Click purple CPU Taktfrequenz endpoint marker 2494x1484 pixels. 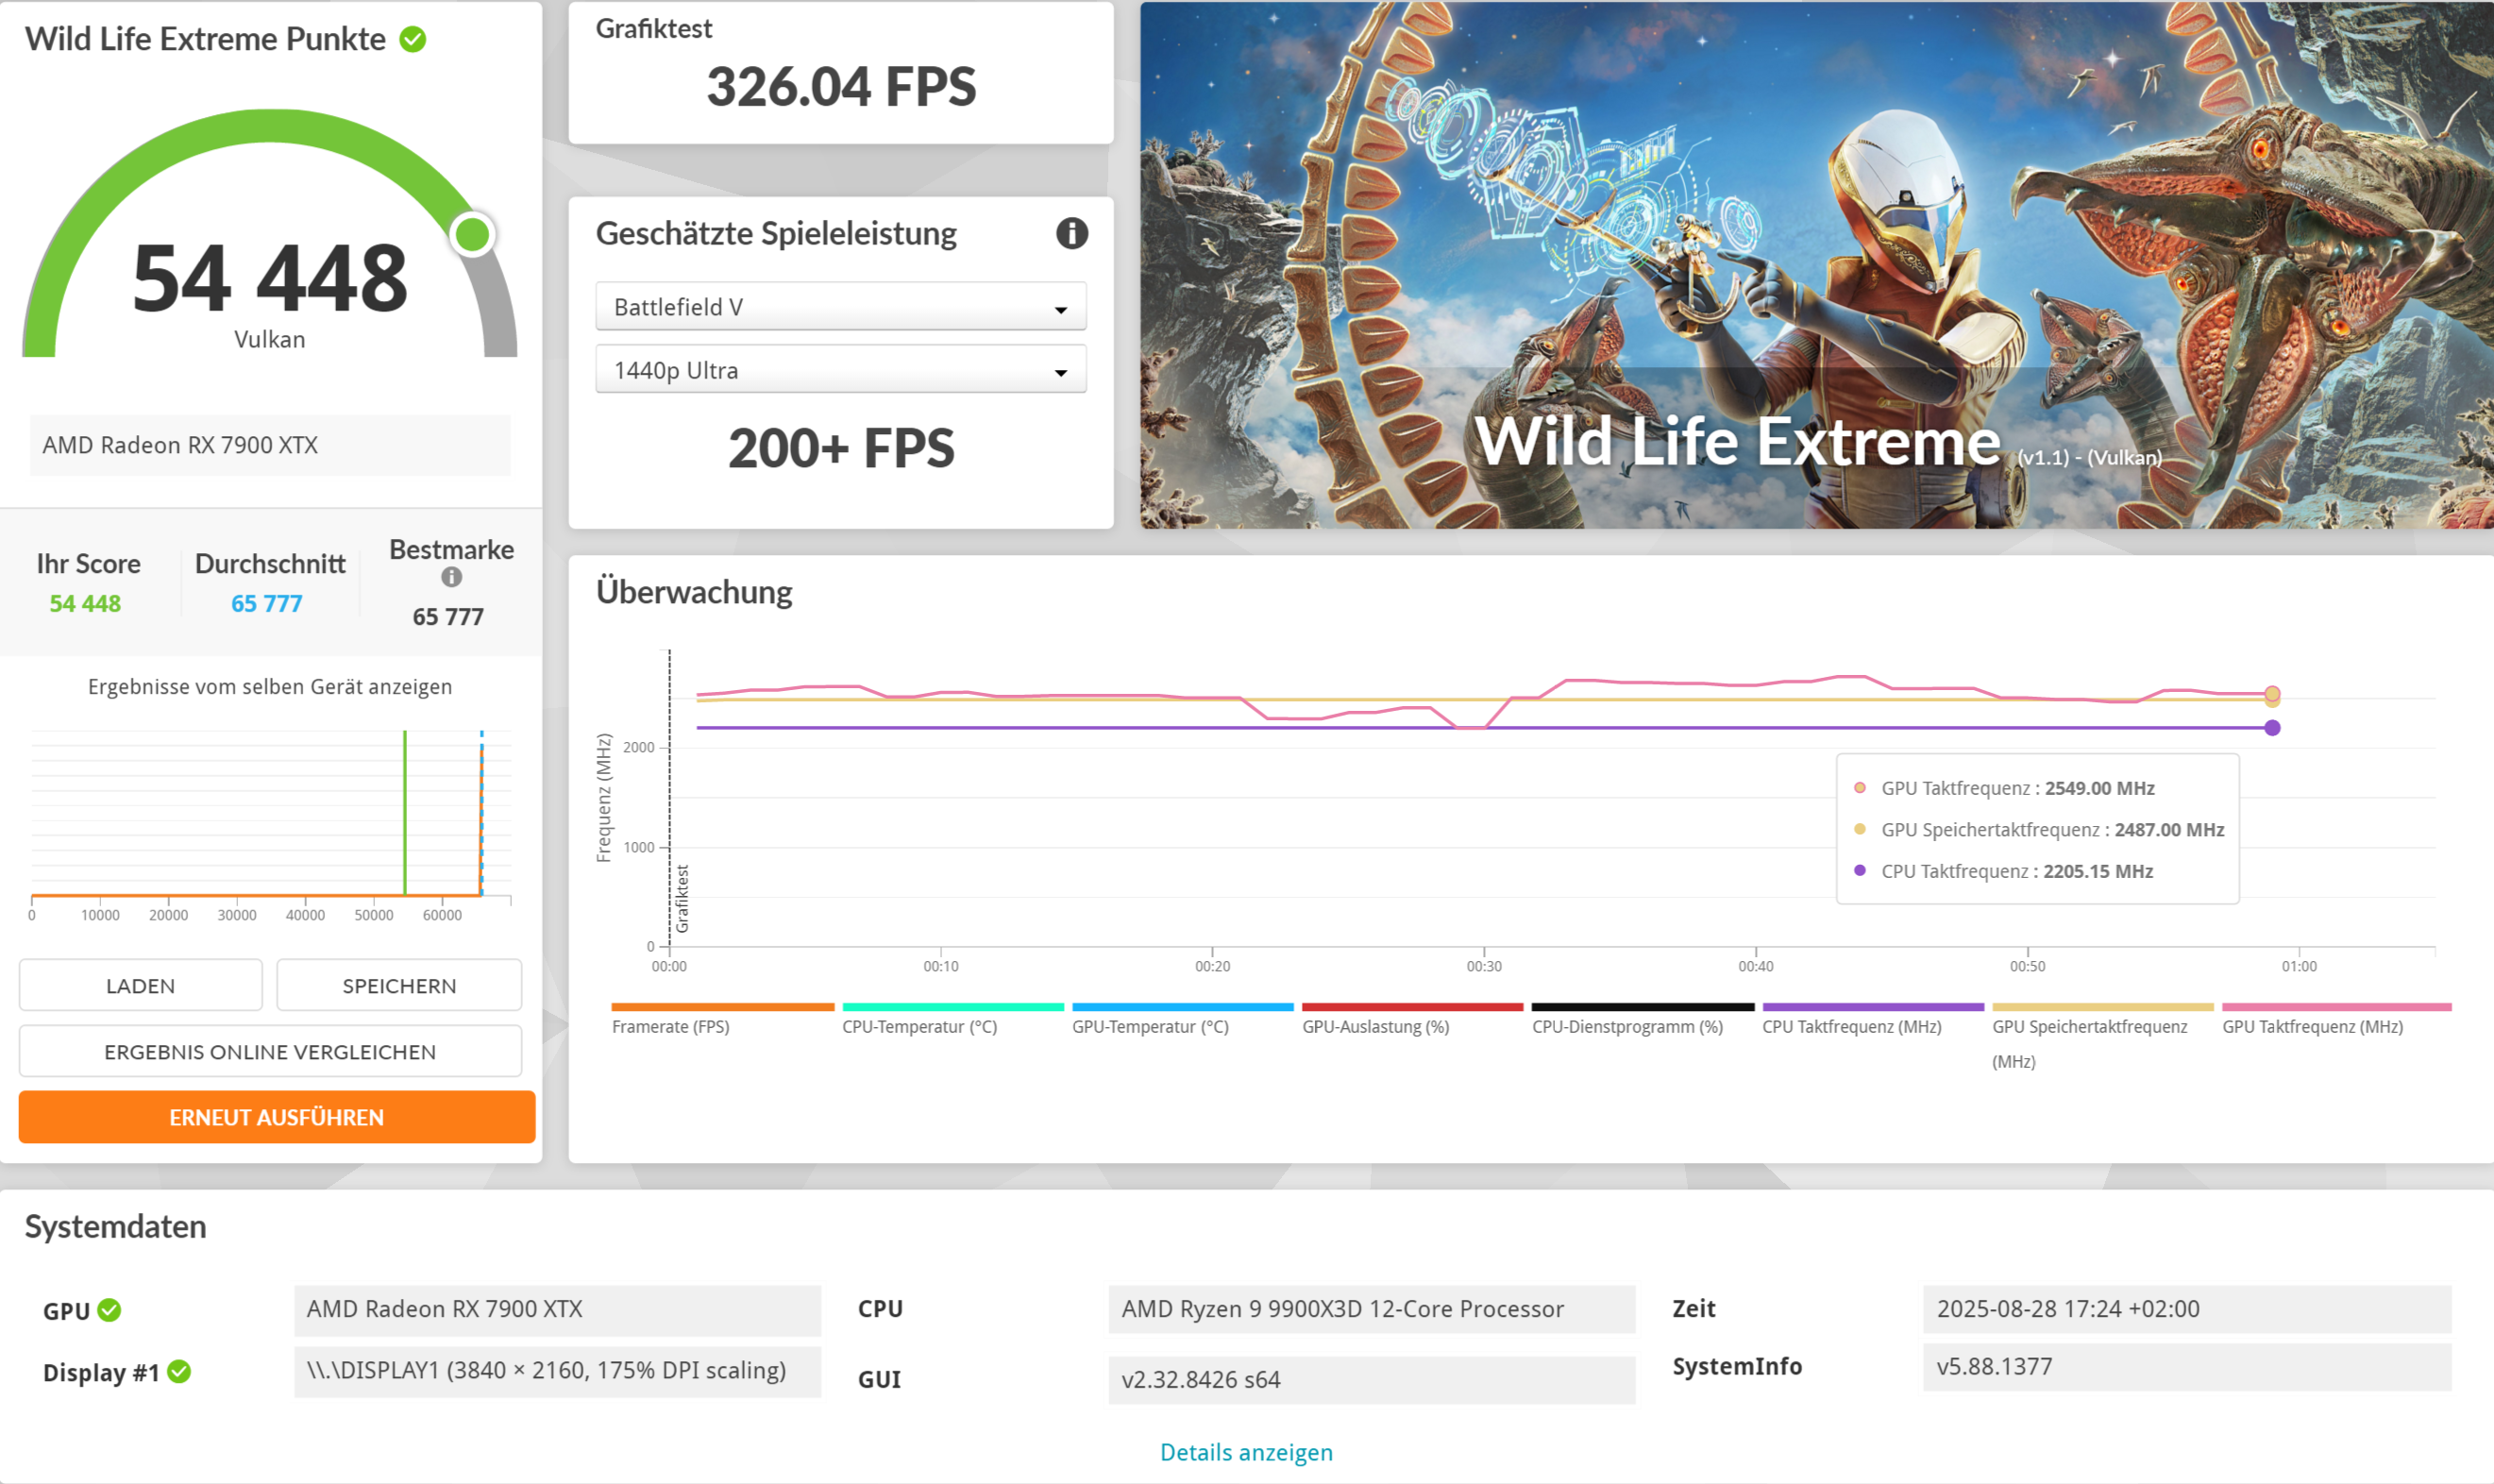[x=2272, y=727]
